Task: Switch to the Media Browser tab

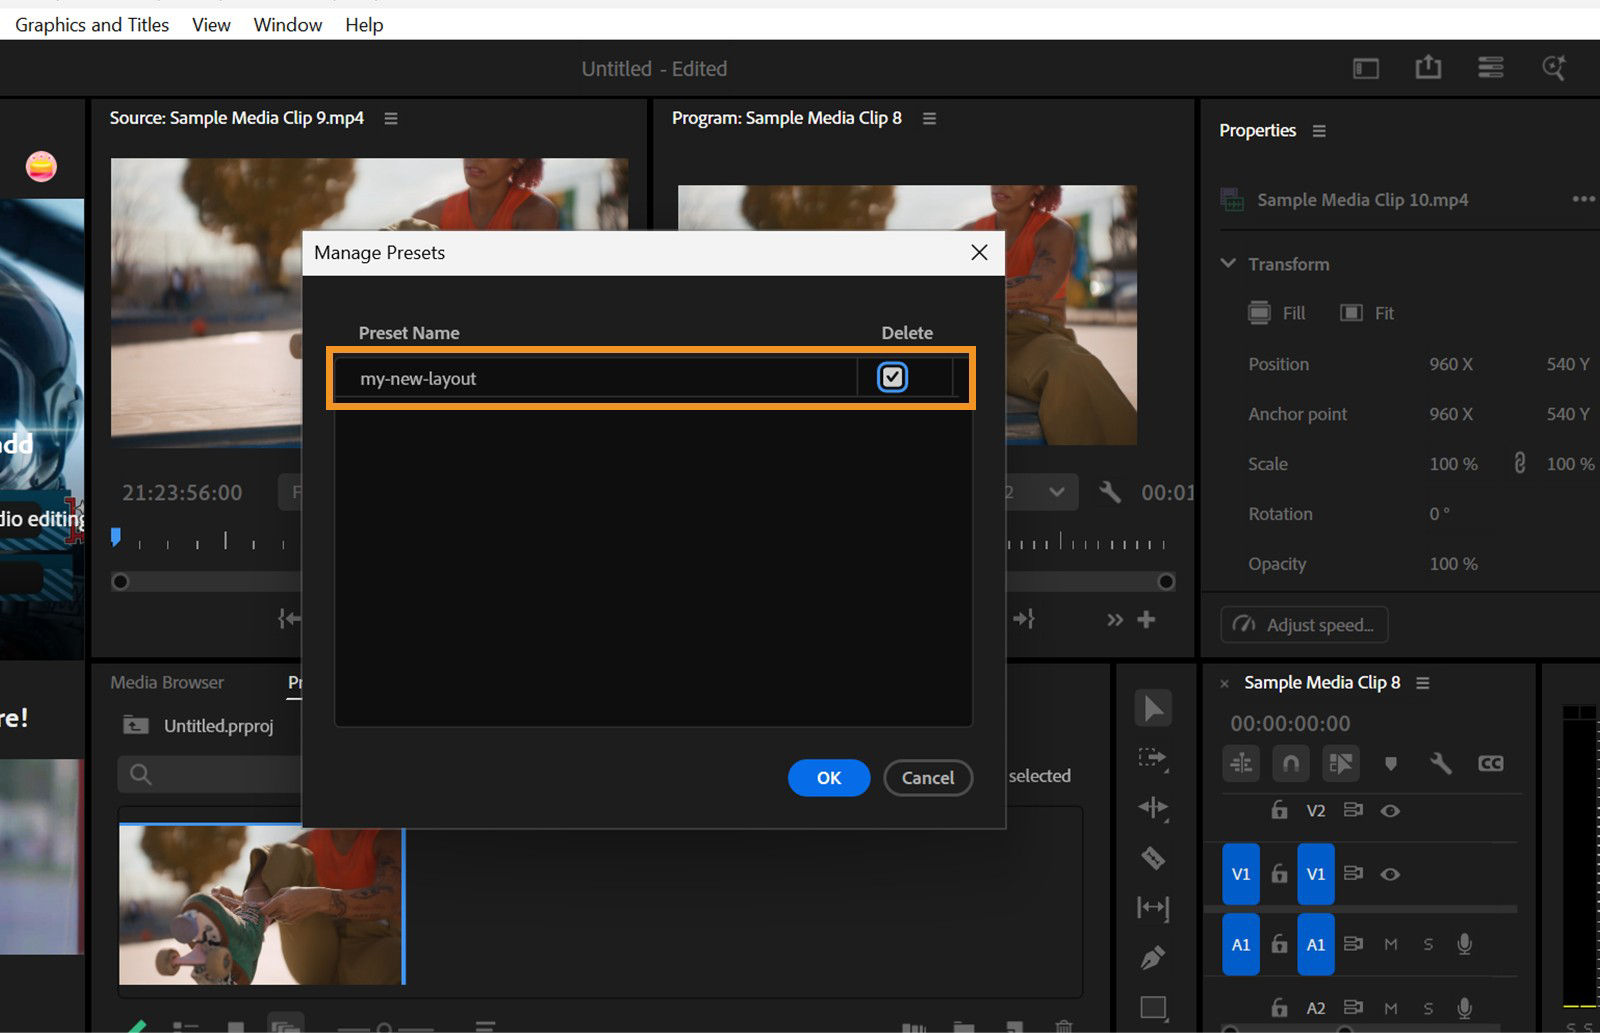Action: pos(166,682)
